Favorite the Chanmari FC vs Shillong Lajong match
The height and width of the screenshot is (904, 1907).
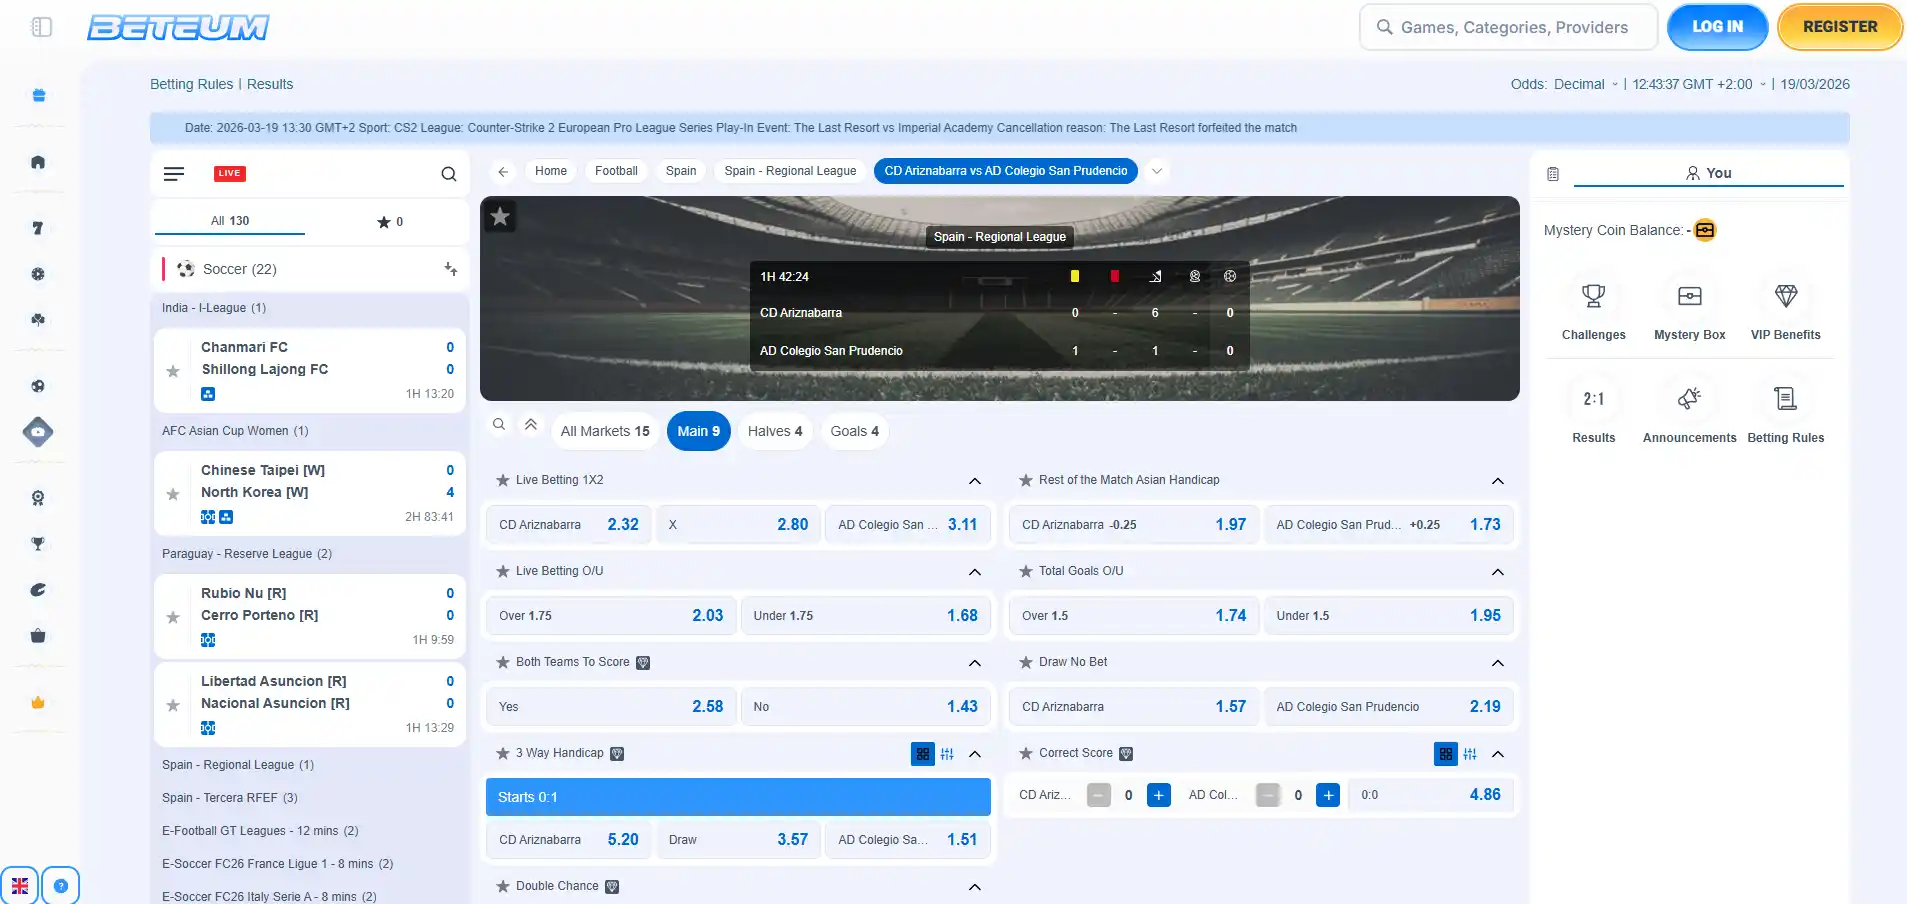(x=173, y=371)
